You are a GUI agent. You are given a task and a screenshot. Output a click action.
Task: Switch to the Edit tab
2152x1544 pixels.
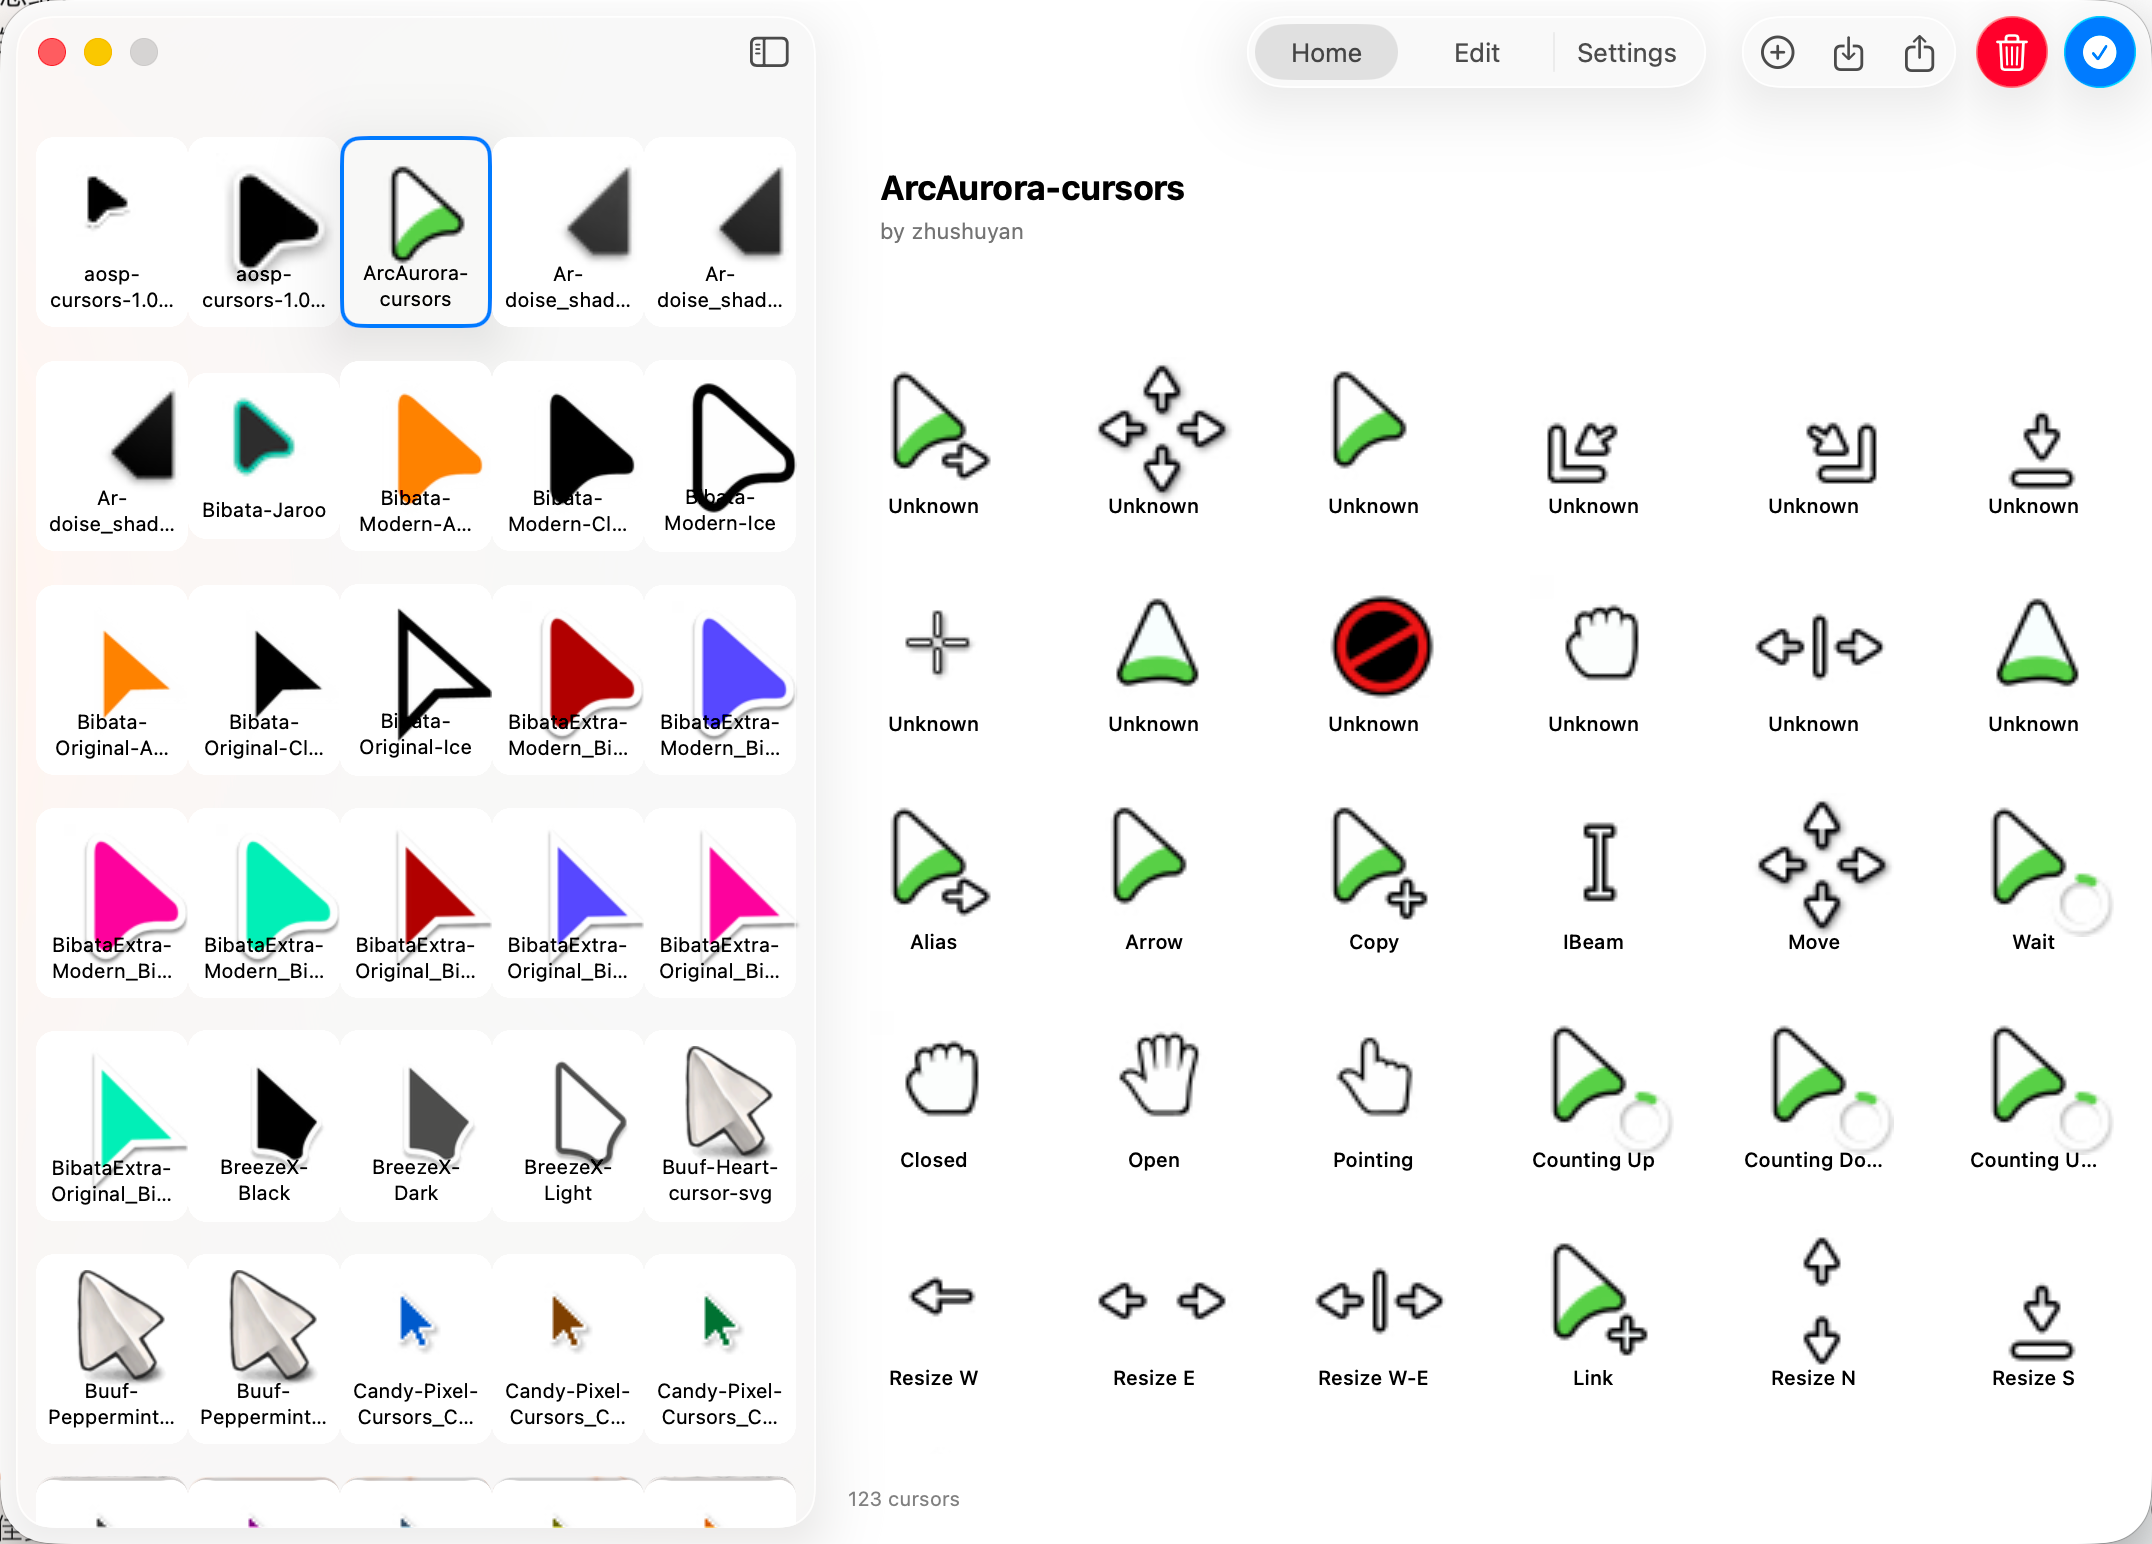click(1476, 52)
